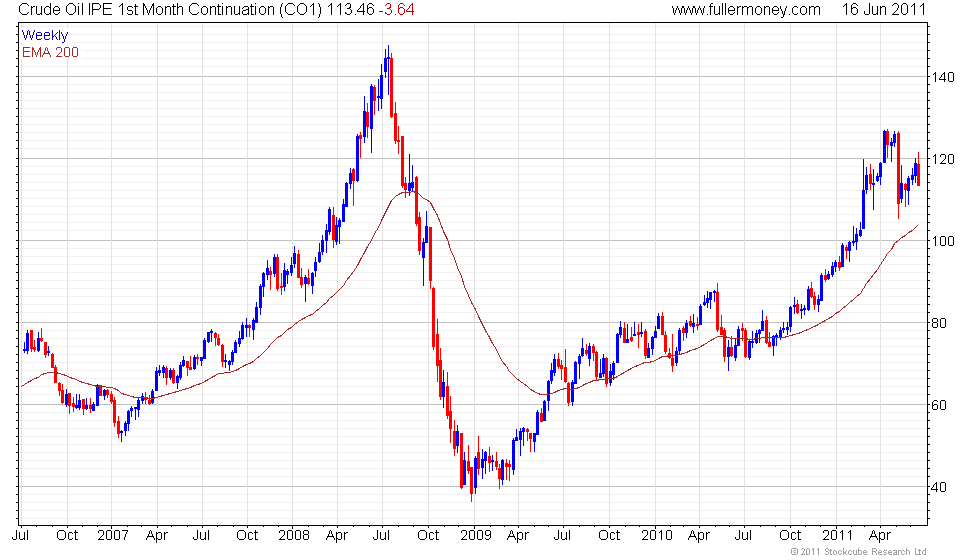Click the date "16 Jun 2011"

click(883, 9)
